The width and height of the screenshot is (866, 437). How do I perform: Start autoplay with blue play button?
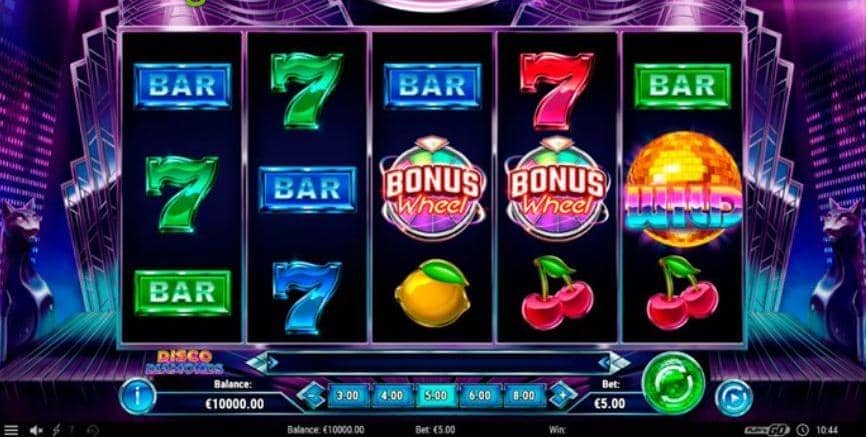[x=733, y=398]
